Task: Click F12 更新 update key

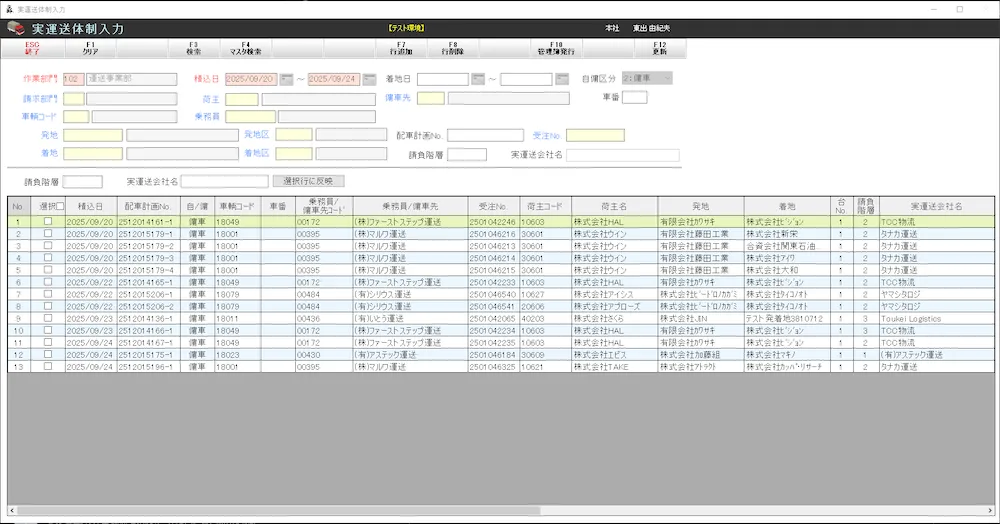Action: (x=659, y=47)
